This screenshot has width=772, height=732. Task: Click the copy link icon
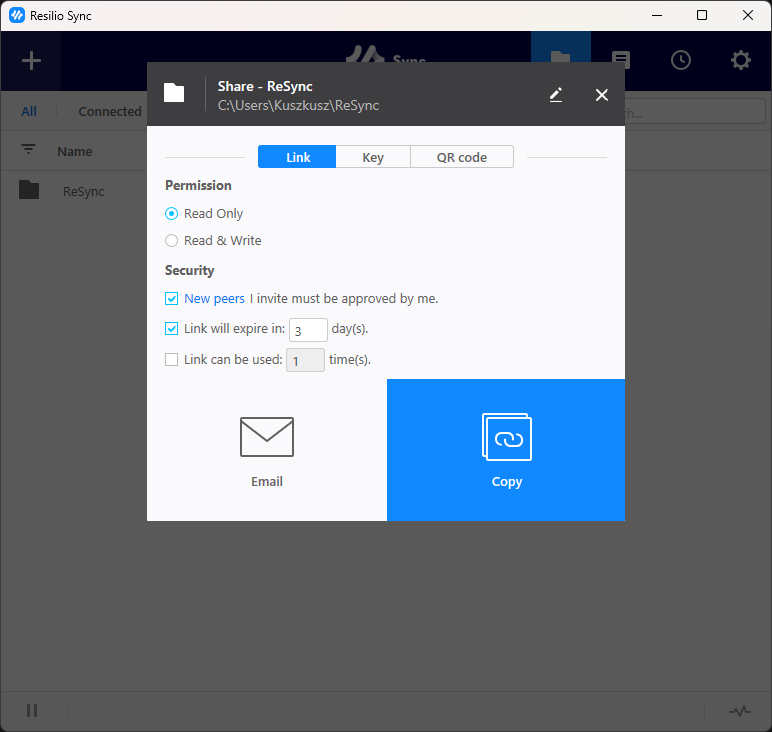tap(507, 437)
